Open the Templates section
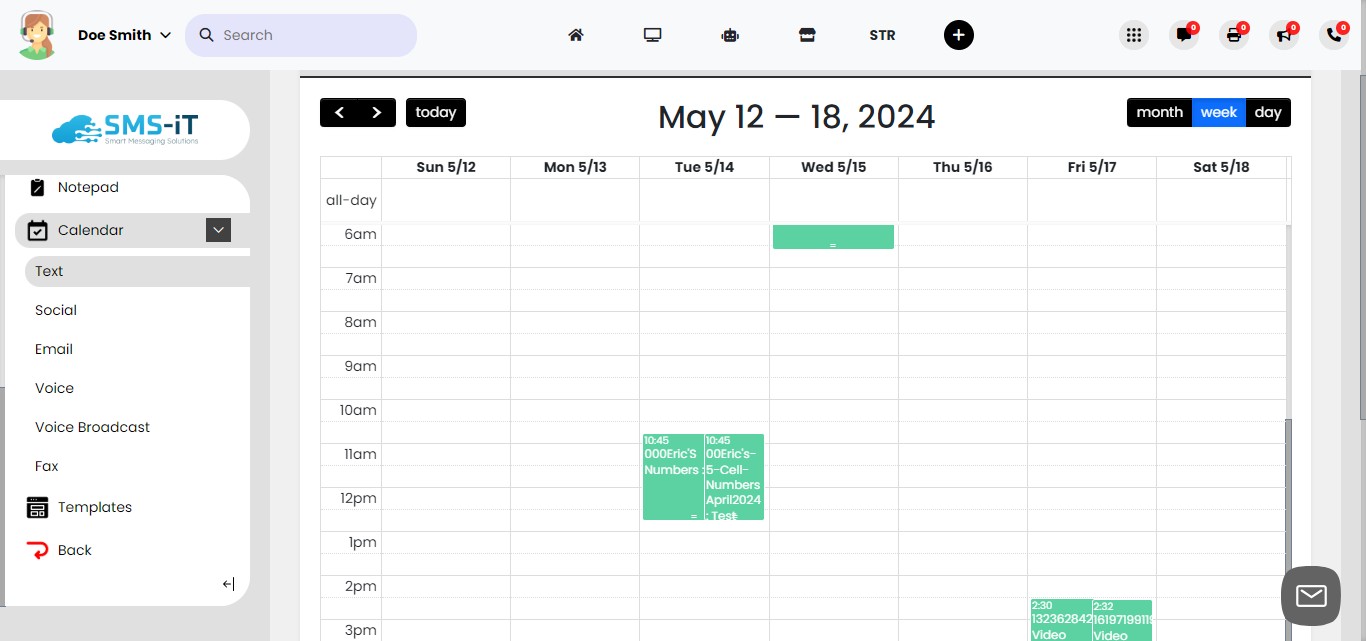The width and height of the screenshot is (1366, 641). coord(95,507)
